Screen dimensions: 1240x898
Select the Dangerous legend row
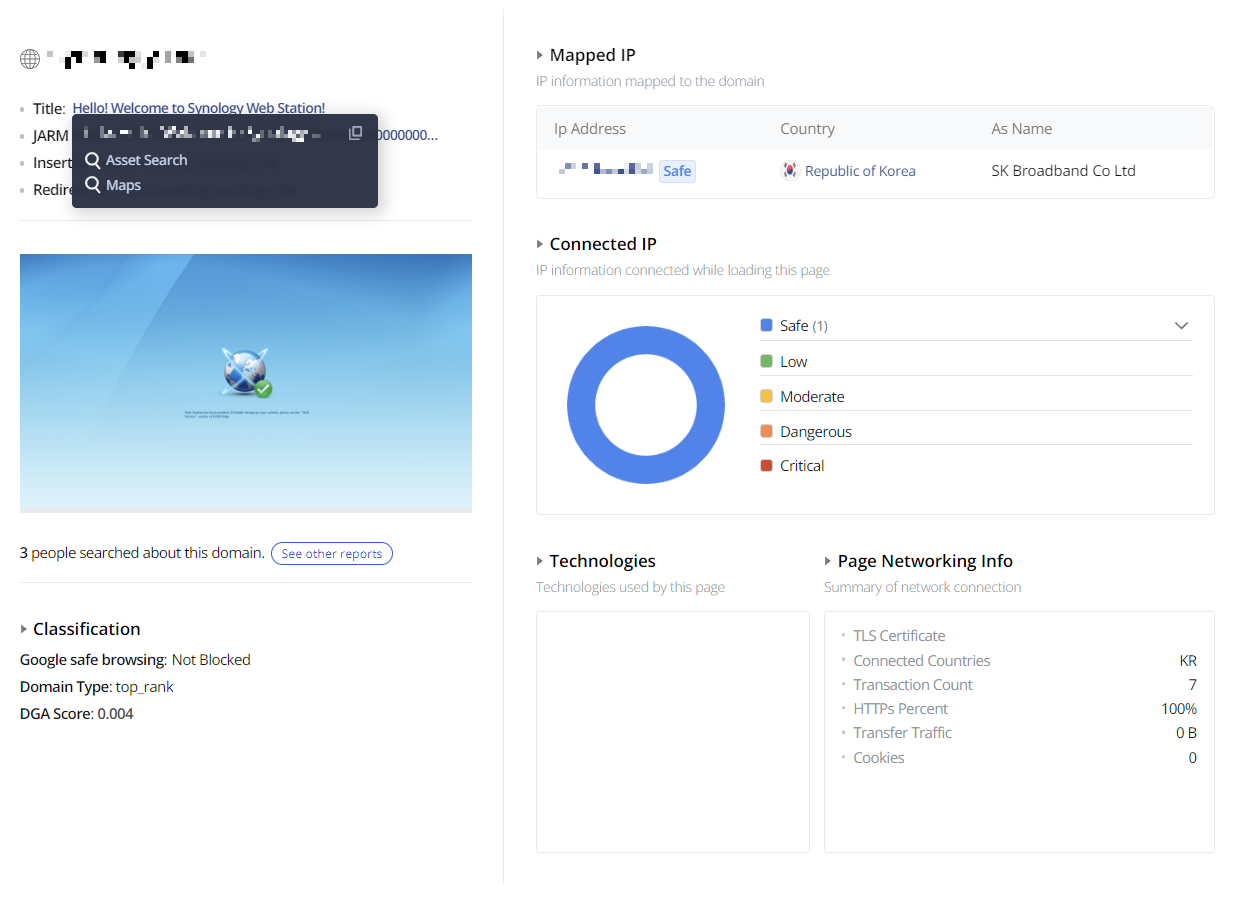click(x=976, y=431)
